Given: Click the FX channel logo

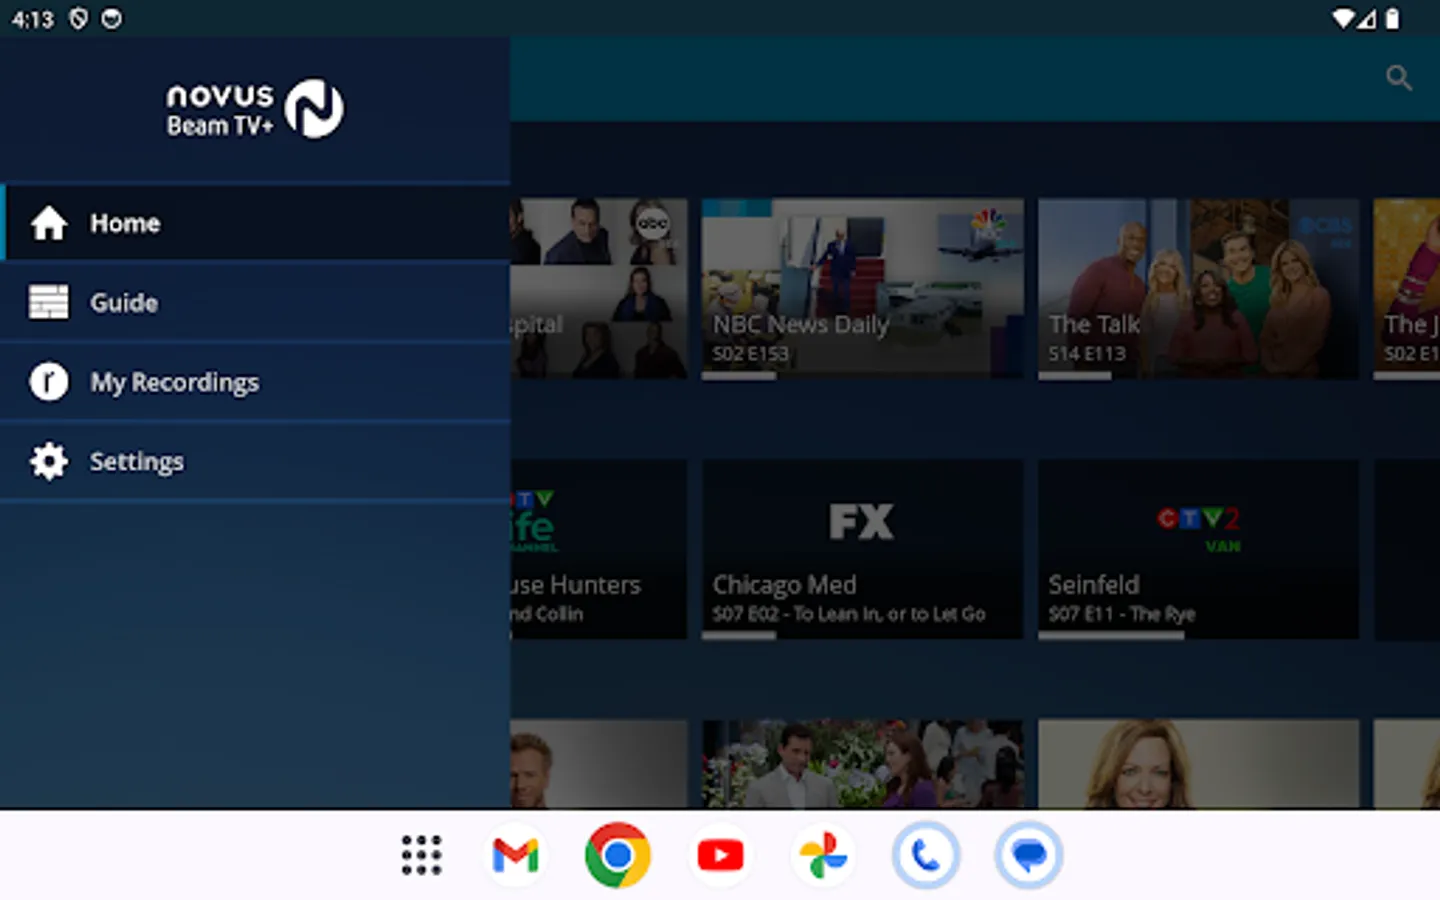Looking at the screenshot, I should tap(861, 522).
